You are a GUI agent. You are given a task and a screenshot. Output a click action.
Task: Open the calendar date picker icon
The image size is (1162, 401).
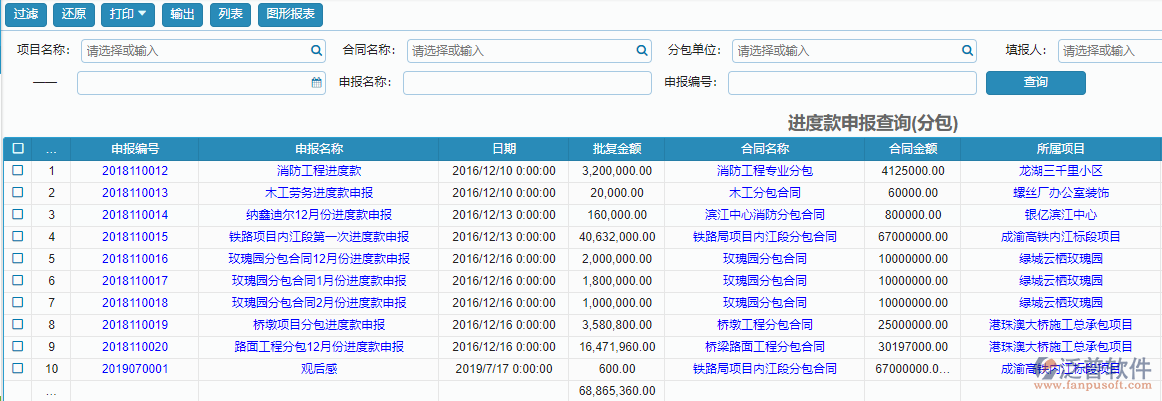(x=316, y=83)
